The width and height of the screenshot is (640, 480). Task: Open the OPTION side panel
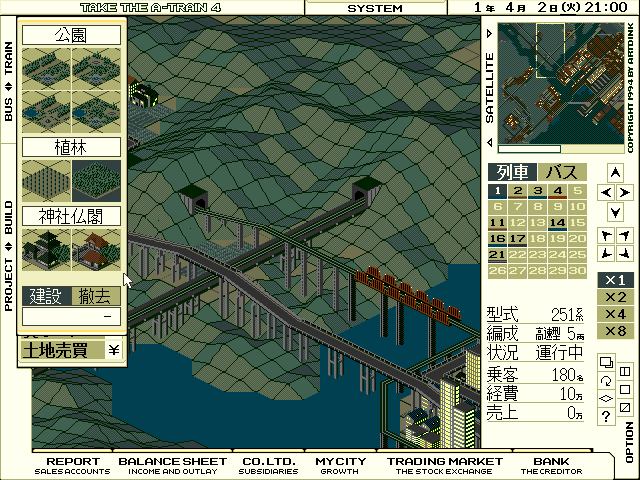tap(629, 442)
